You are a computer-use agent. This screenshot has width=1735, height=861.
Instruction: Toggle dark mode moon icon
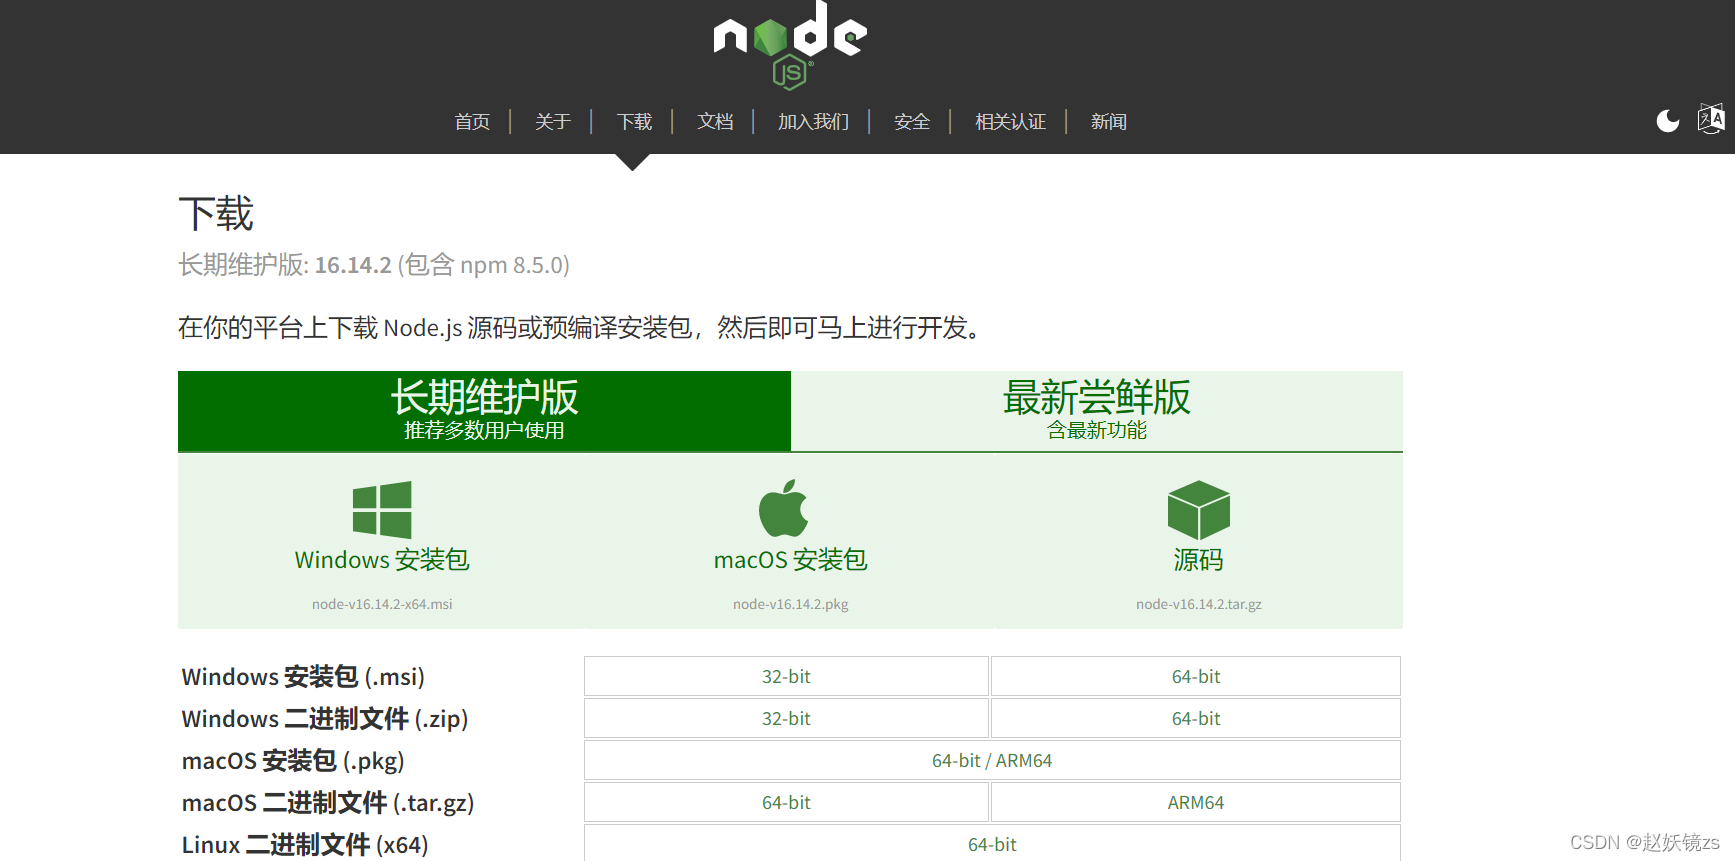click(x=1668, y=121)
